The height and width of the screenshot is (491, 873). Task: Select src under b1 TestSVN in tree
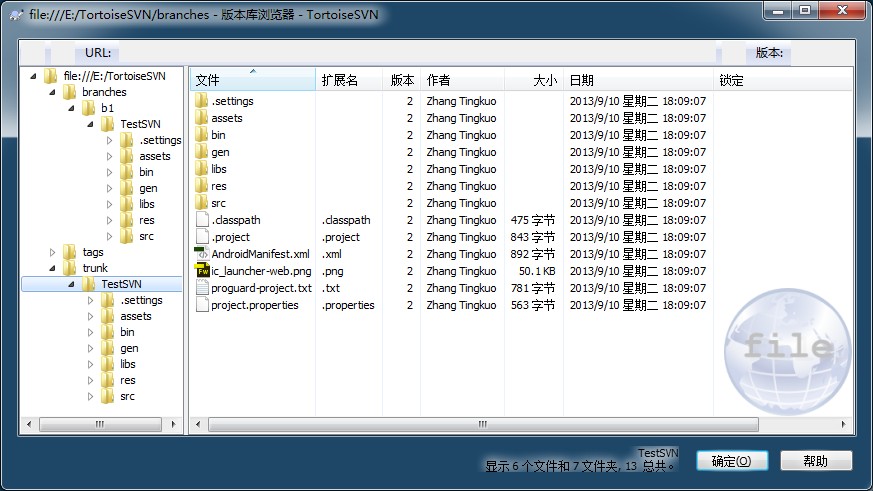(146, 236)
